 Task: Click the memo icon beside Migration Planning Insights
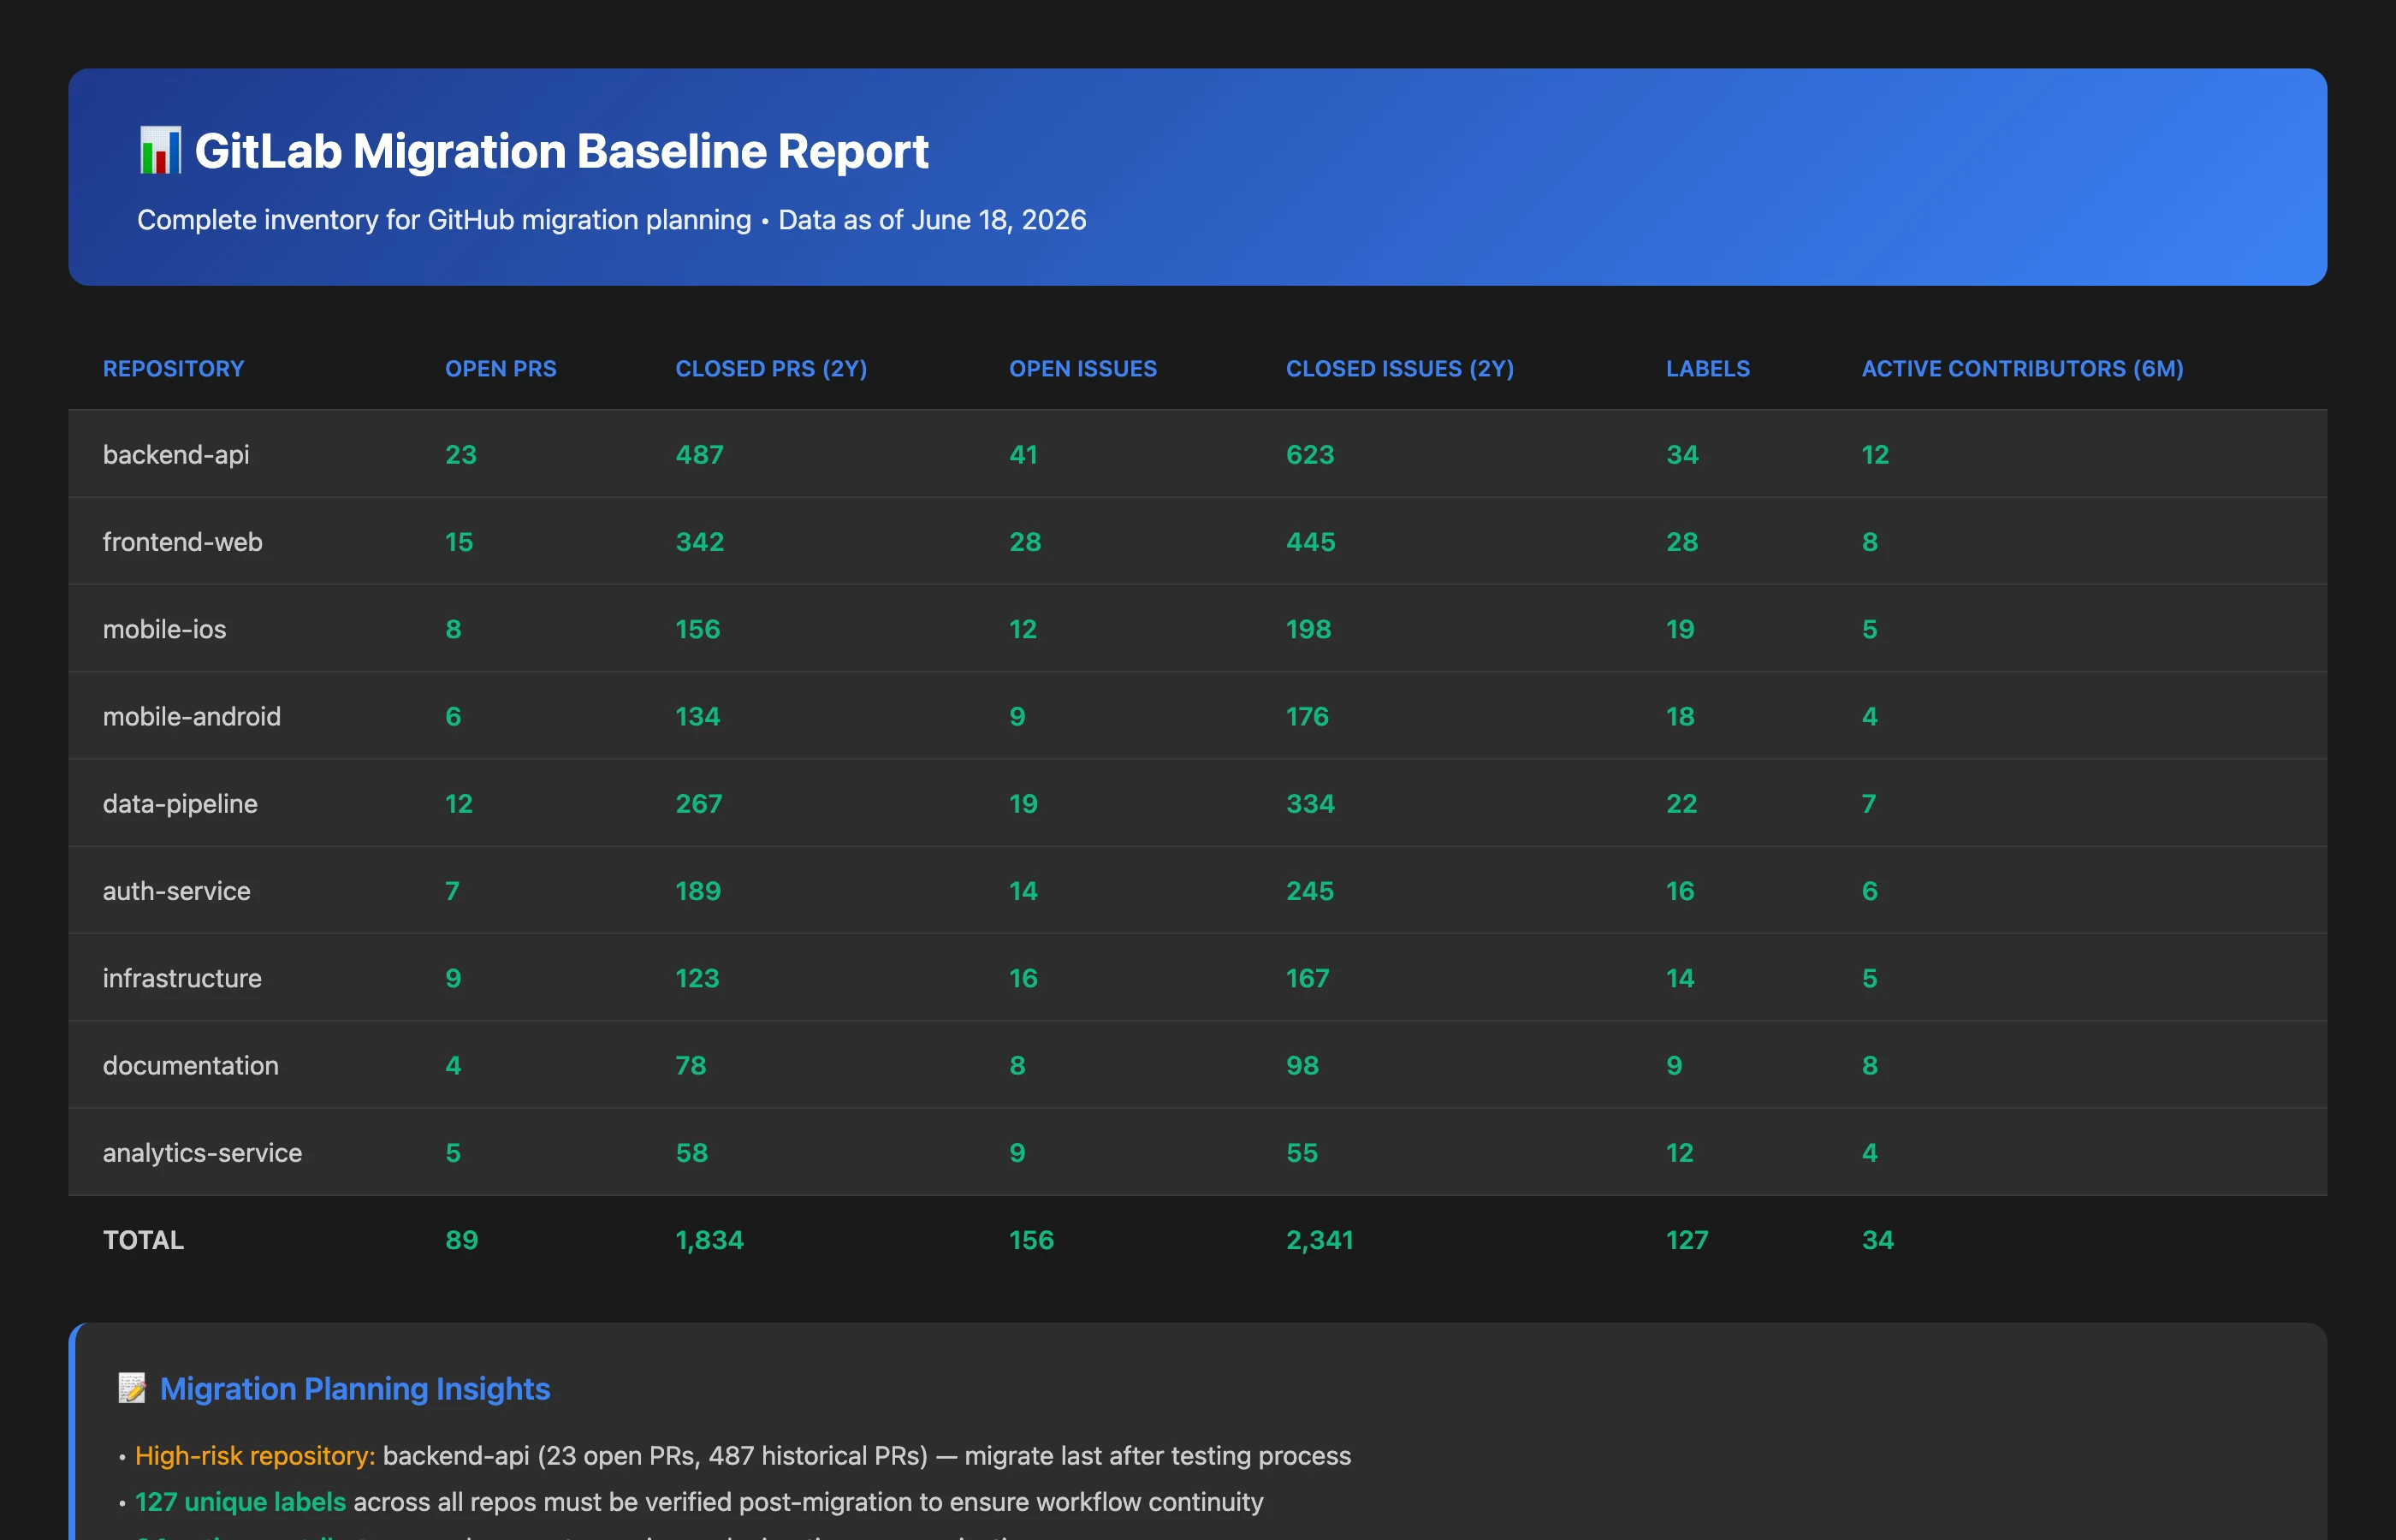[x=132, y=1388]
